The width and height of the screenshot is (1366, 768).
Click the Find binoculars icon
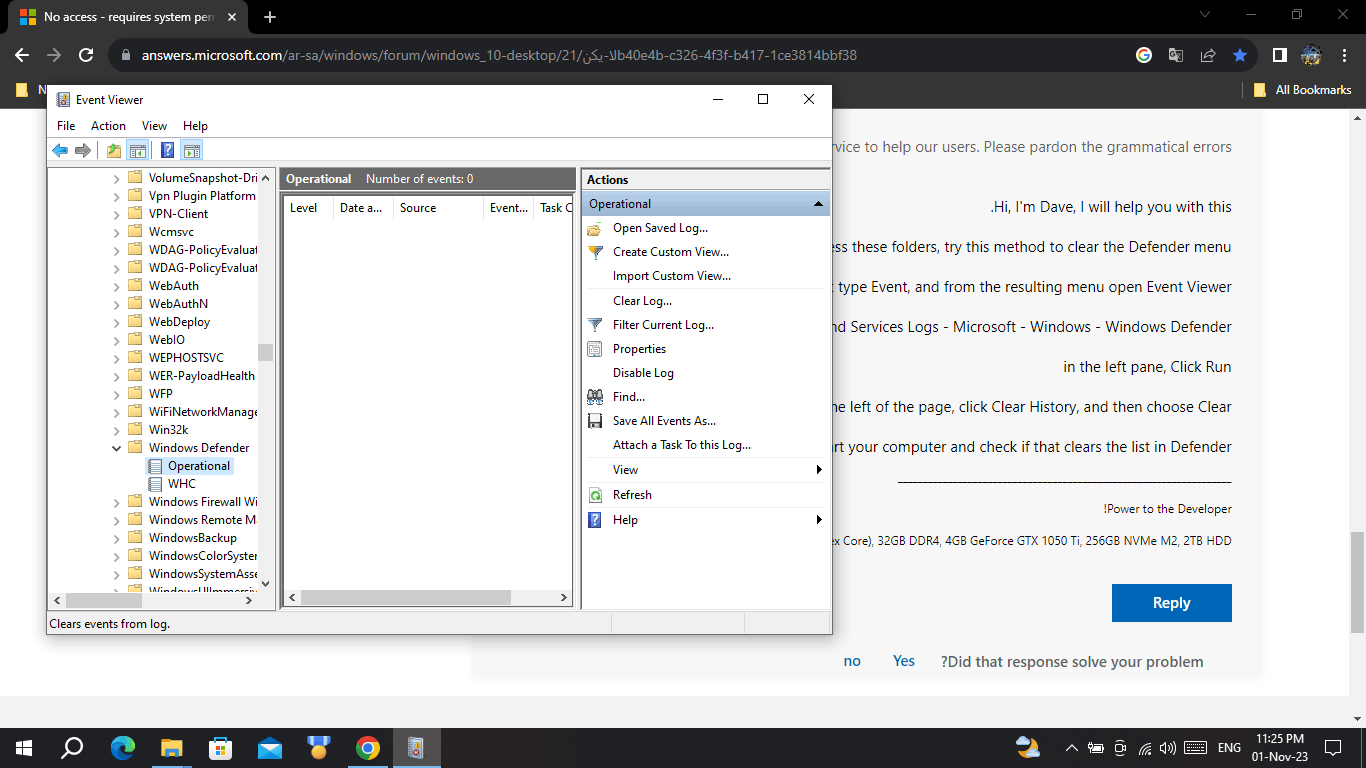(595, 397)
